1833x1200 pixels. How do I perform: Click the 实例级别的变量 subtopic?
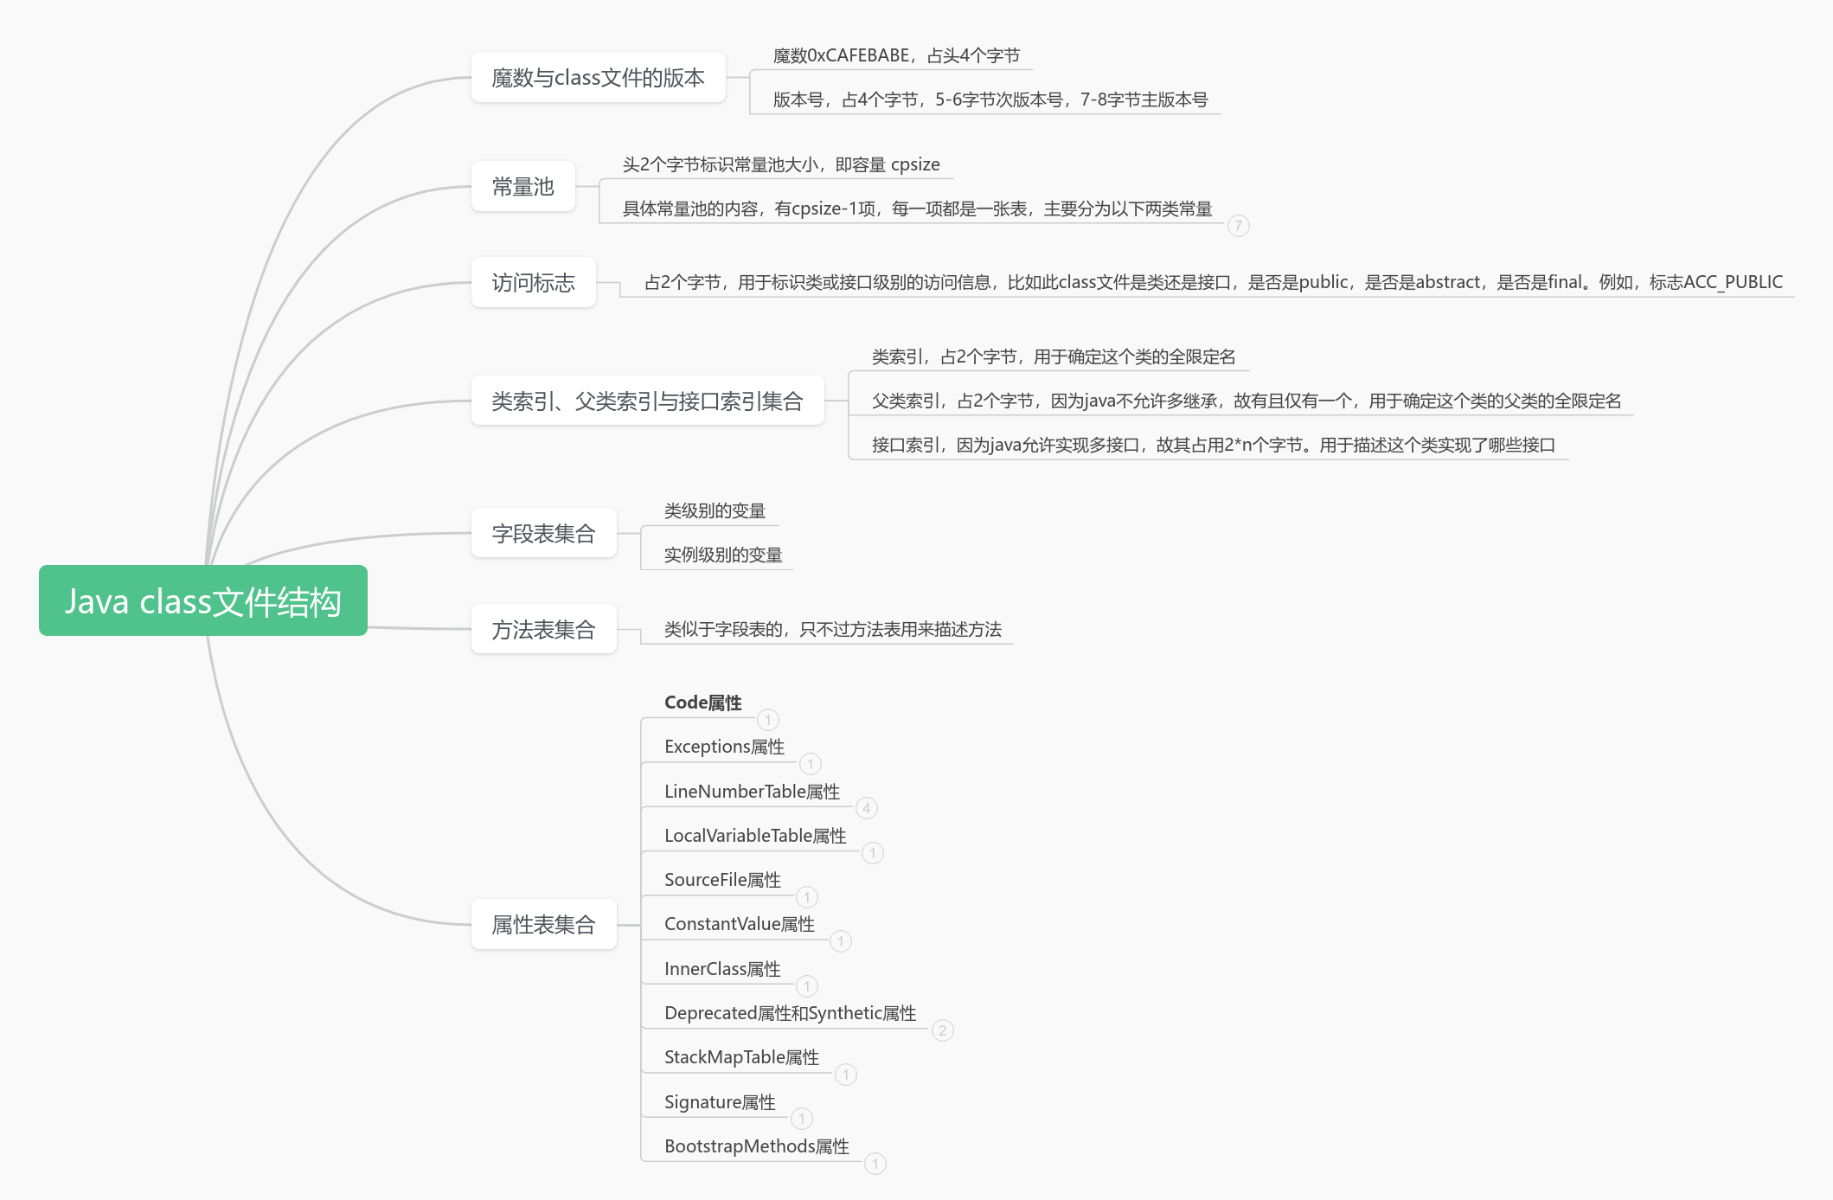723,555
